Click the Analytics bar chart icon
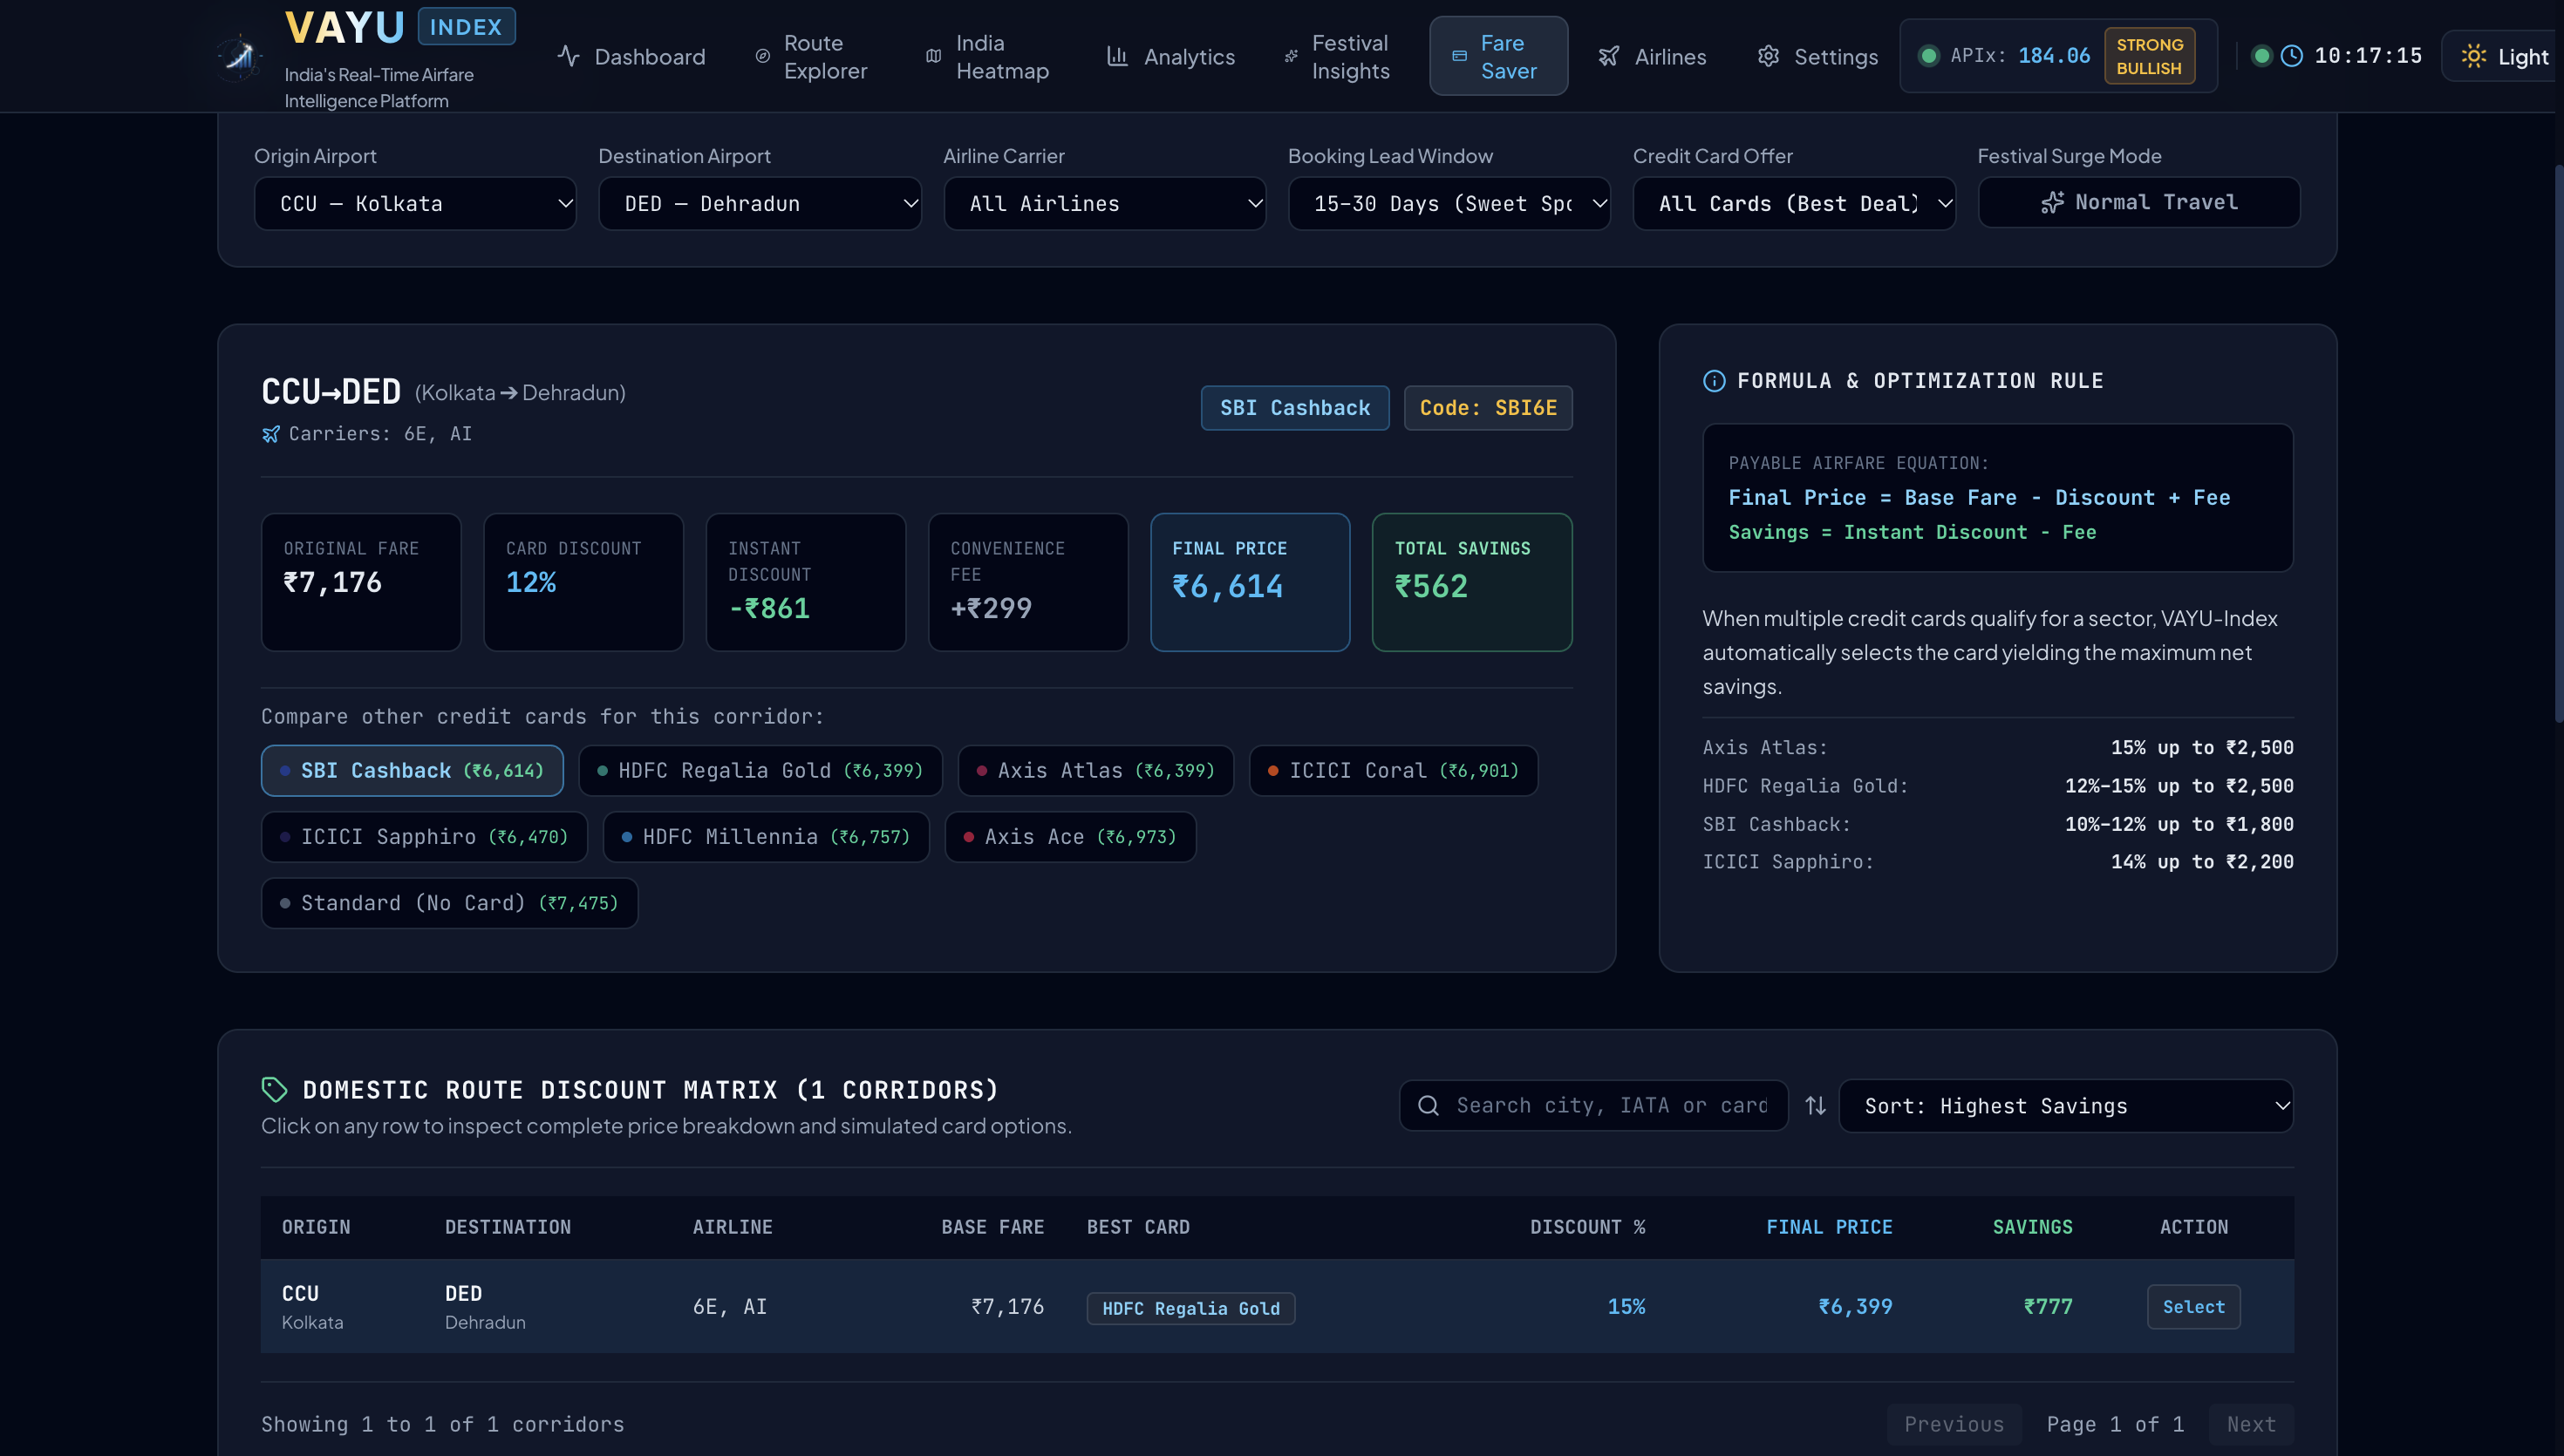2564x1456 pixels. click(1117, 56)
